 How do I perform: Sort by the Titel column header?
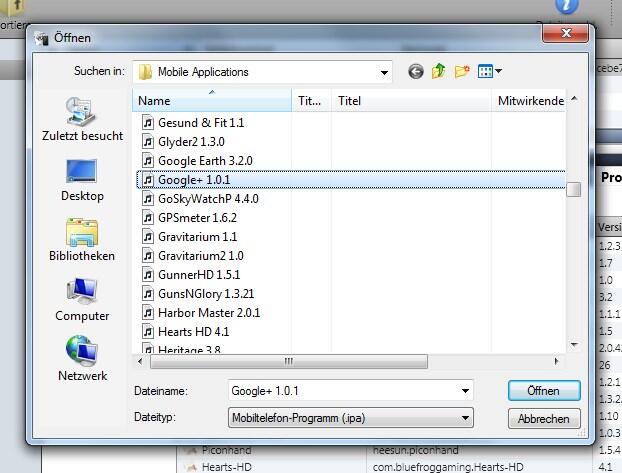point(411,101)
